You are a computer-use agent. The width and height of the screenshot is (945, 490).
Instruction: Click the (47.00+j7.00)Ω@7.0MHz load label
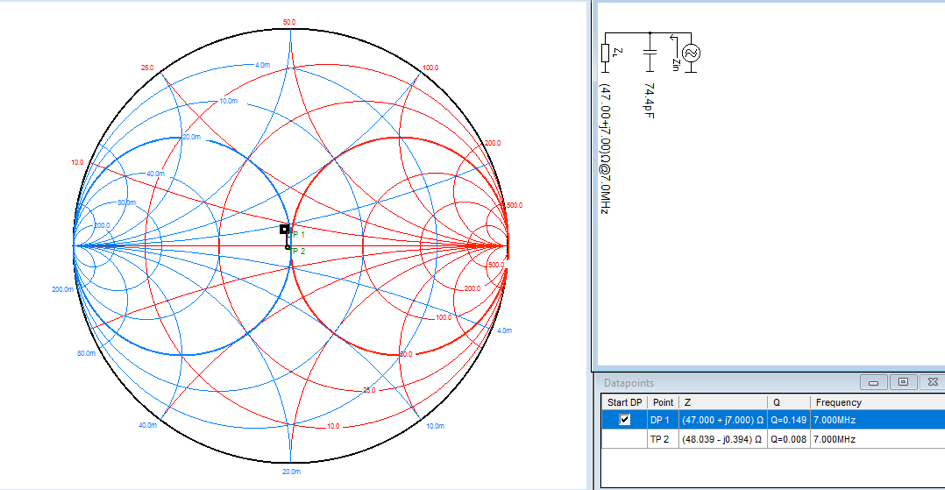point(604,149)
